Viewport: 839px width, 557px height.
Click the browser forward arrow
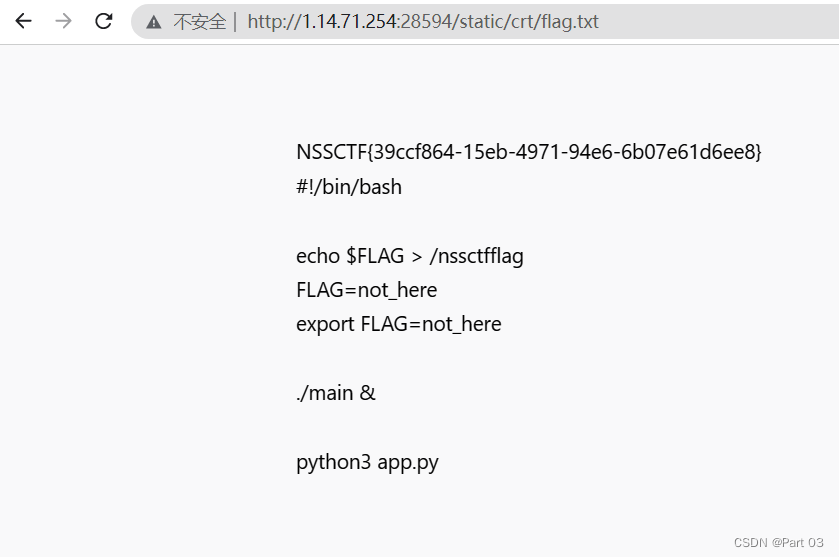coord(63,21)
